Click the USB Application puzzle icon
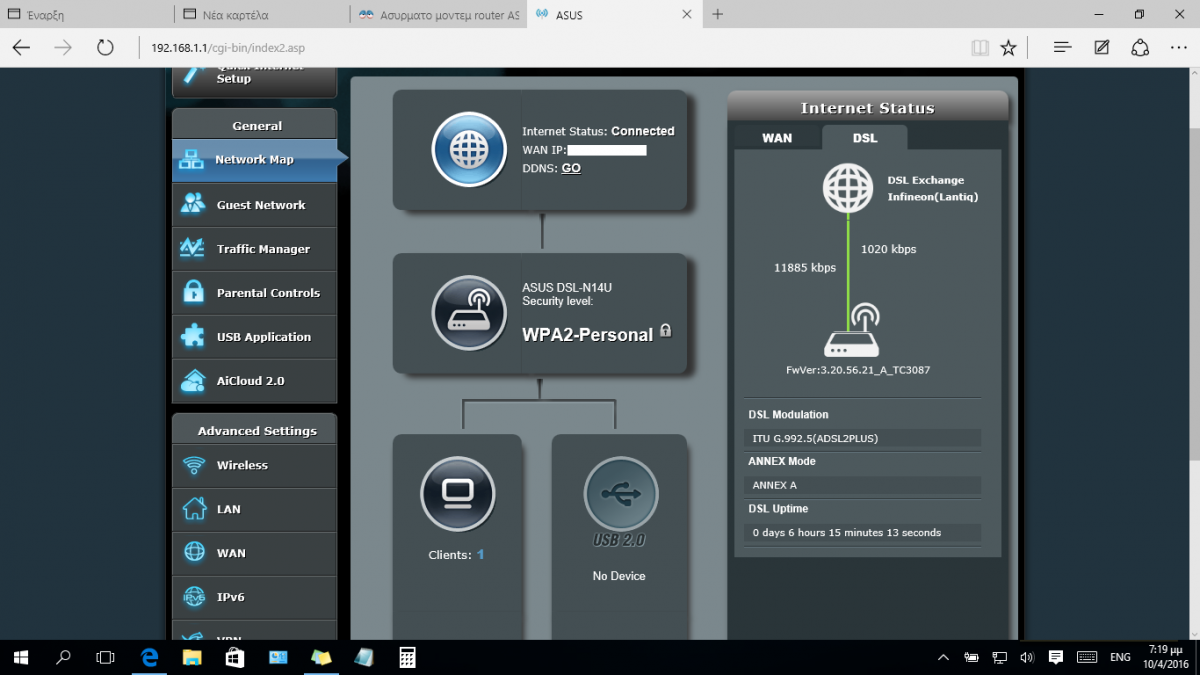Viewport: 1200px width, 675px height. (x=193, y=336)
